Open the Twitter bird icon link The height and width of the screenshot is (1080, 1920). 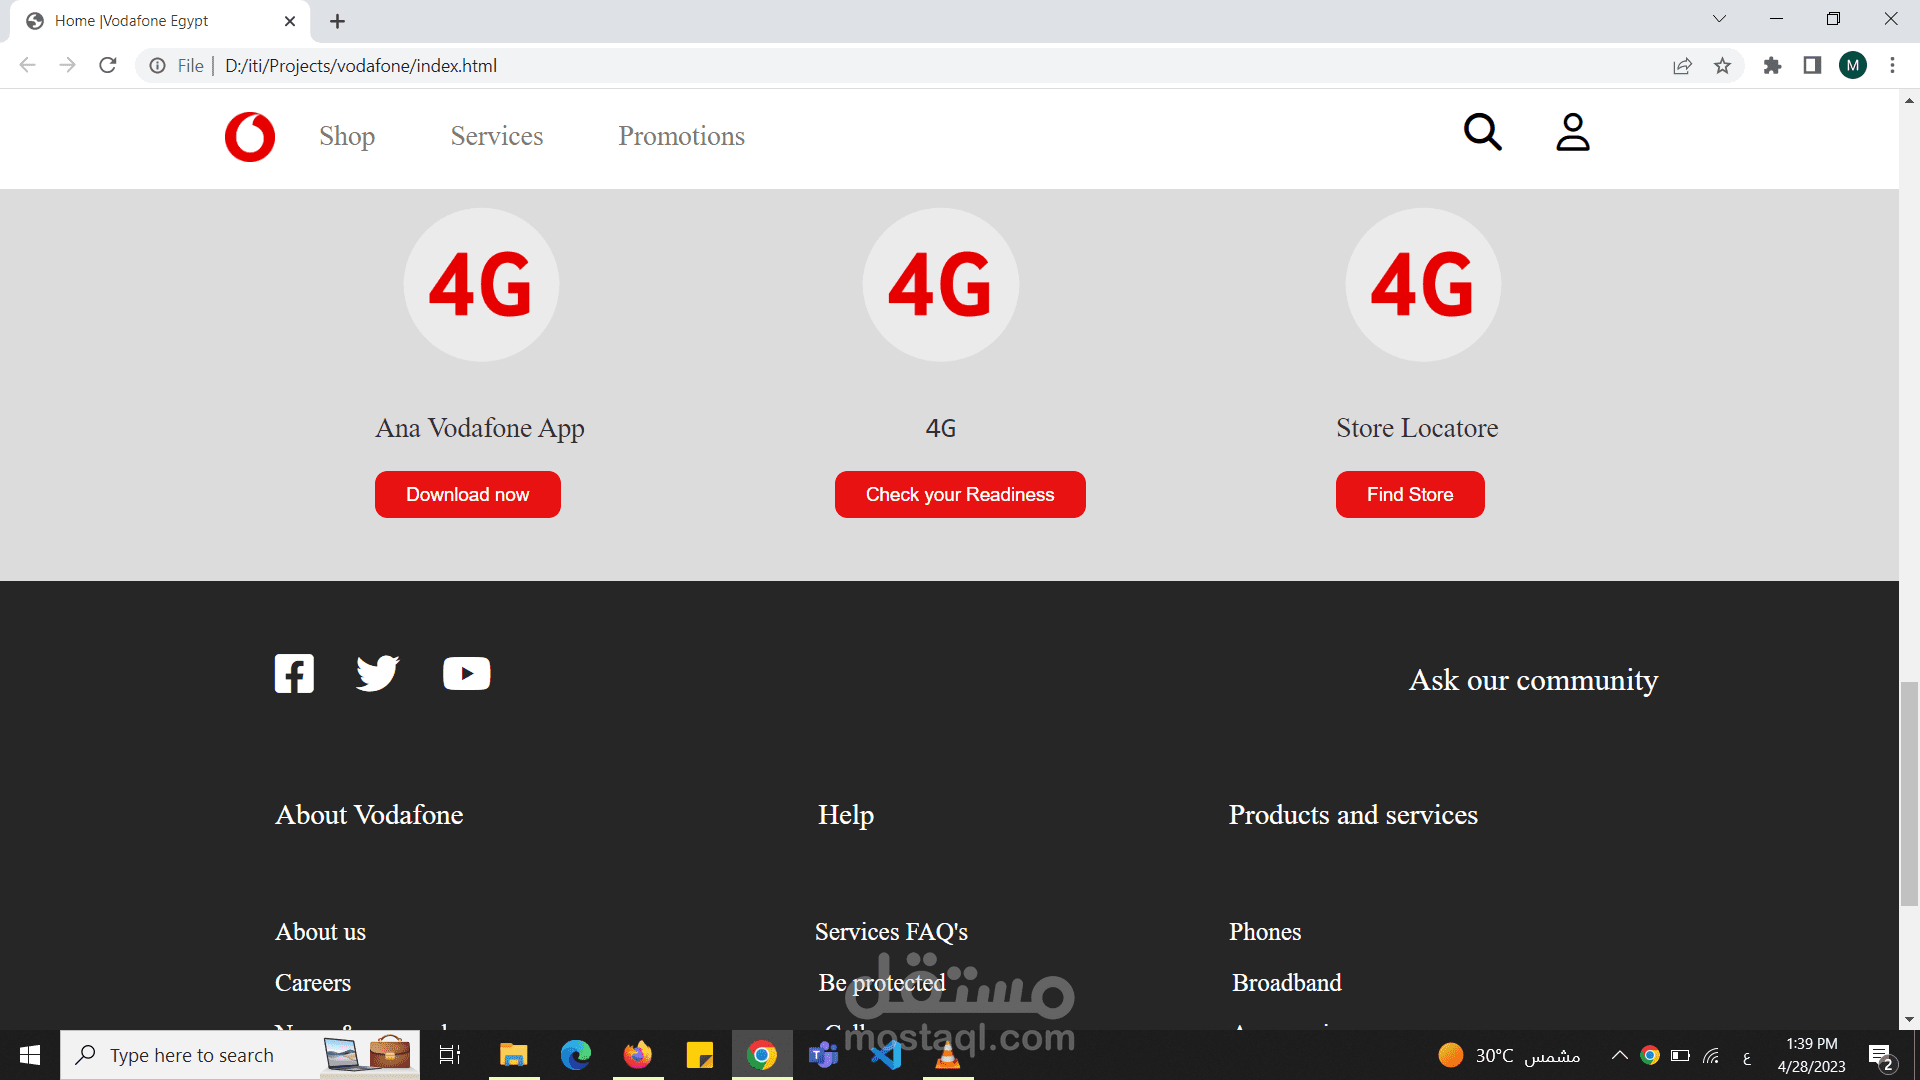click(377, 674)
